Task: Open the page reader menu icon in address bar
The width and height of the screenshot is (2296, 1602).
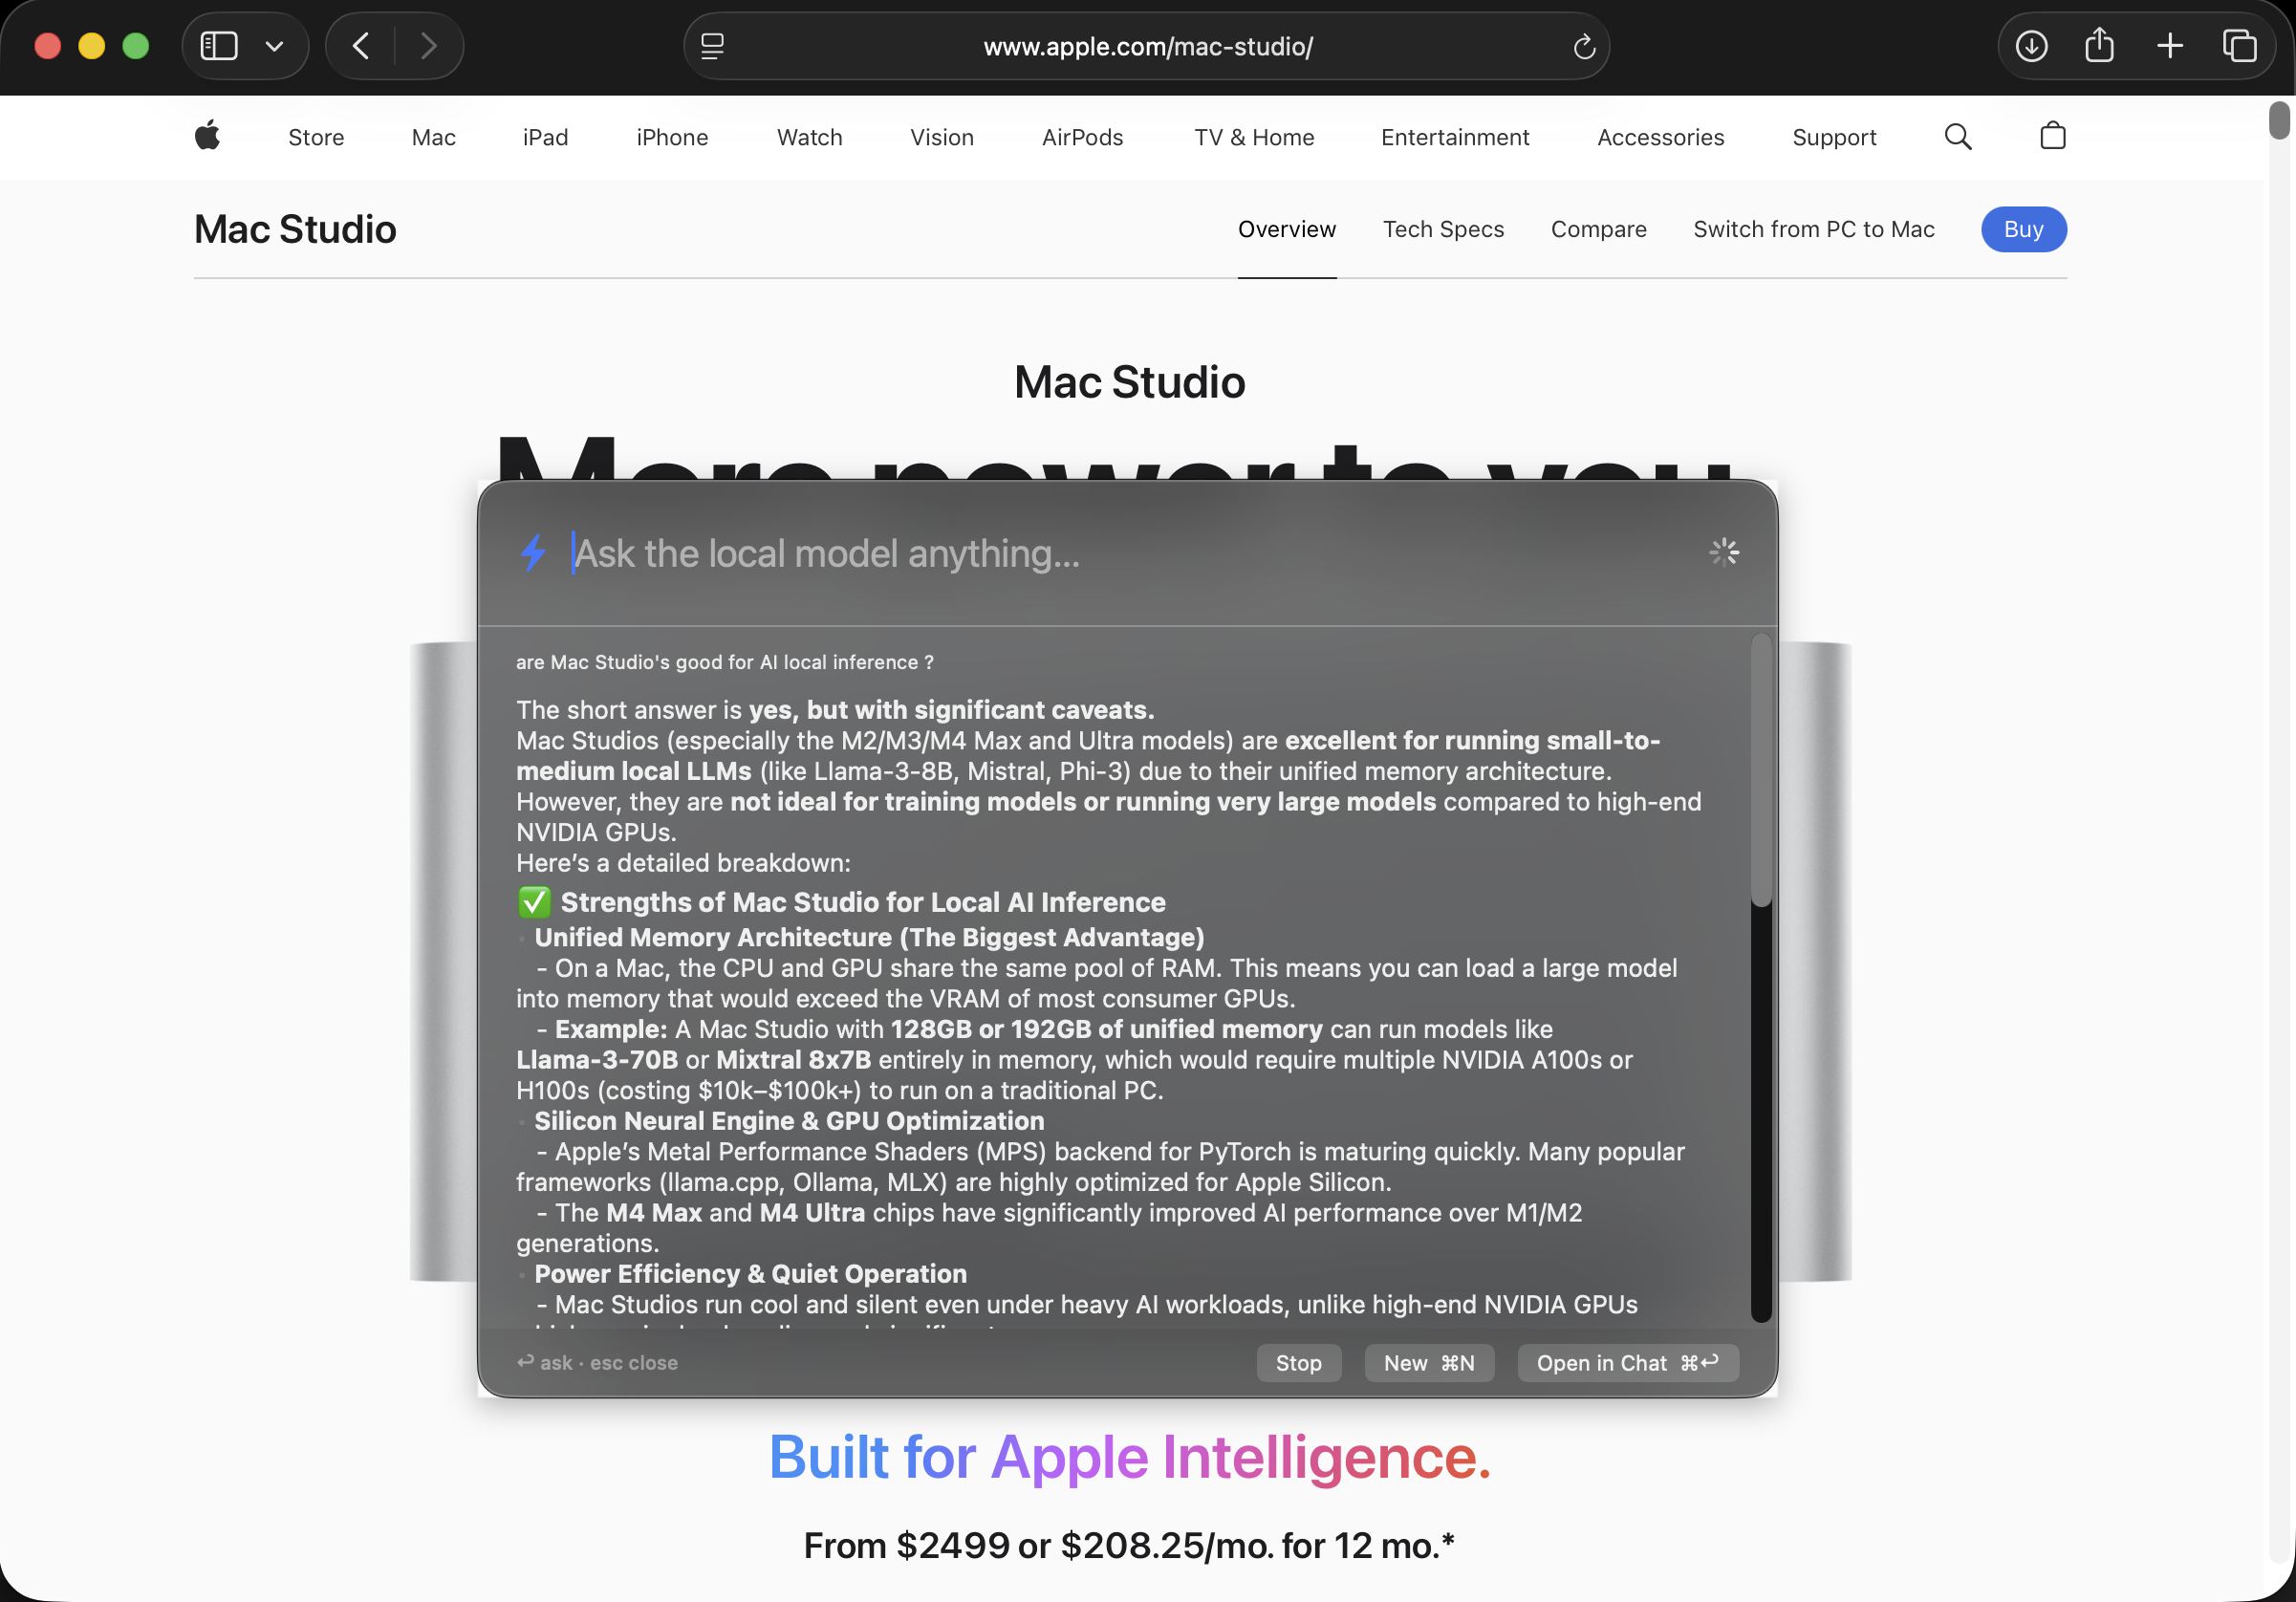Action: [x=712, y=46]
